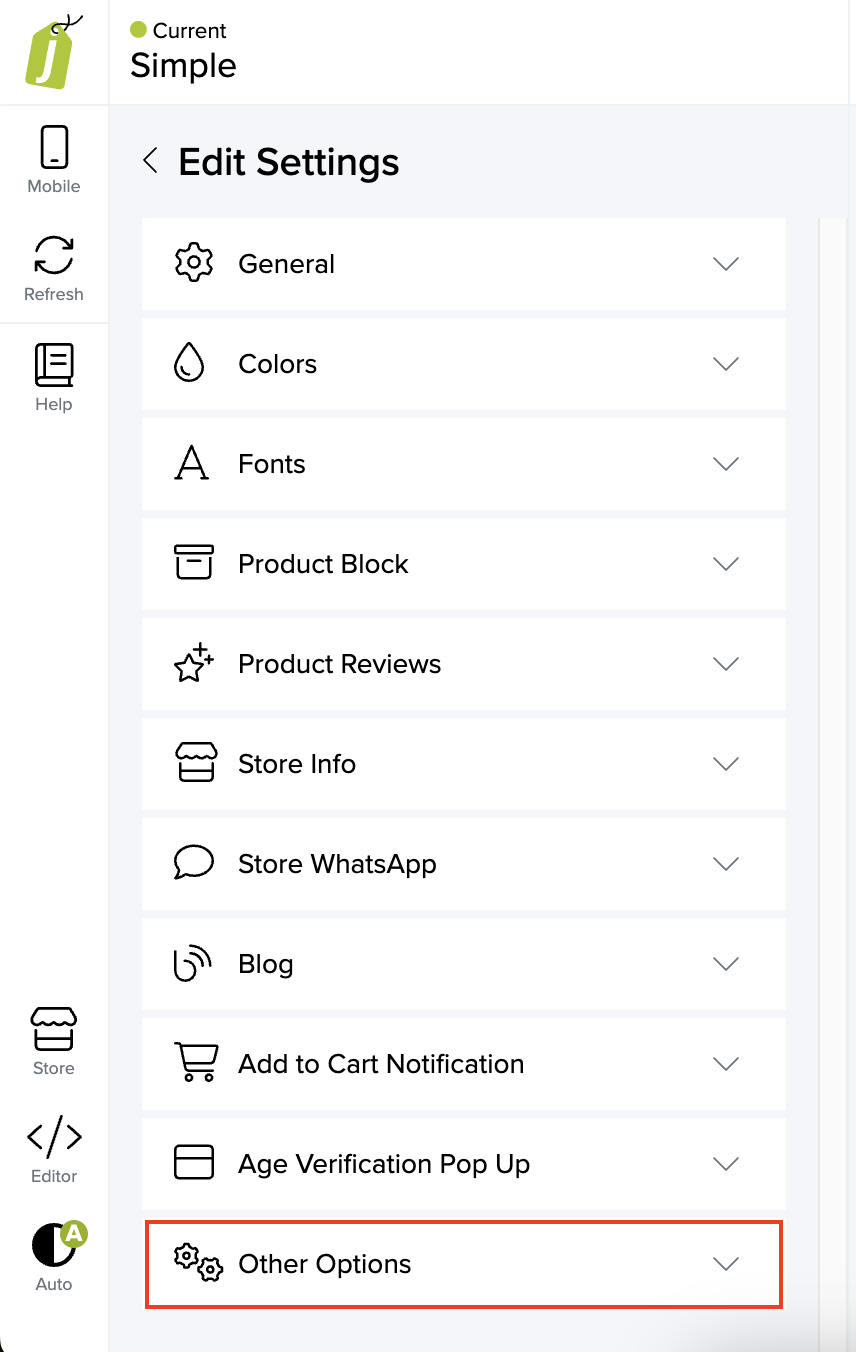The image size is (856, 1352).
Task: Expand the Other Options chevron
Action: 725,1264
